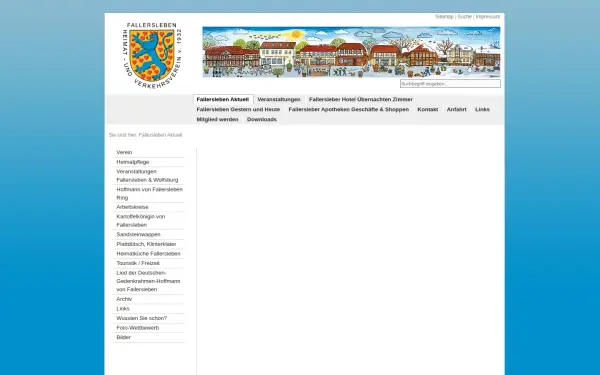Open Fallersleber Apotheken Geschäfte & Shoppen
The width and height of the screenshot is (600, 375).
(349, 109)
